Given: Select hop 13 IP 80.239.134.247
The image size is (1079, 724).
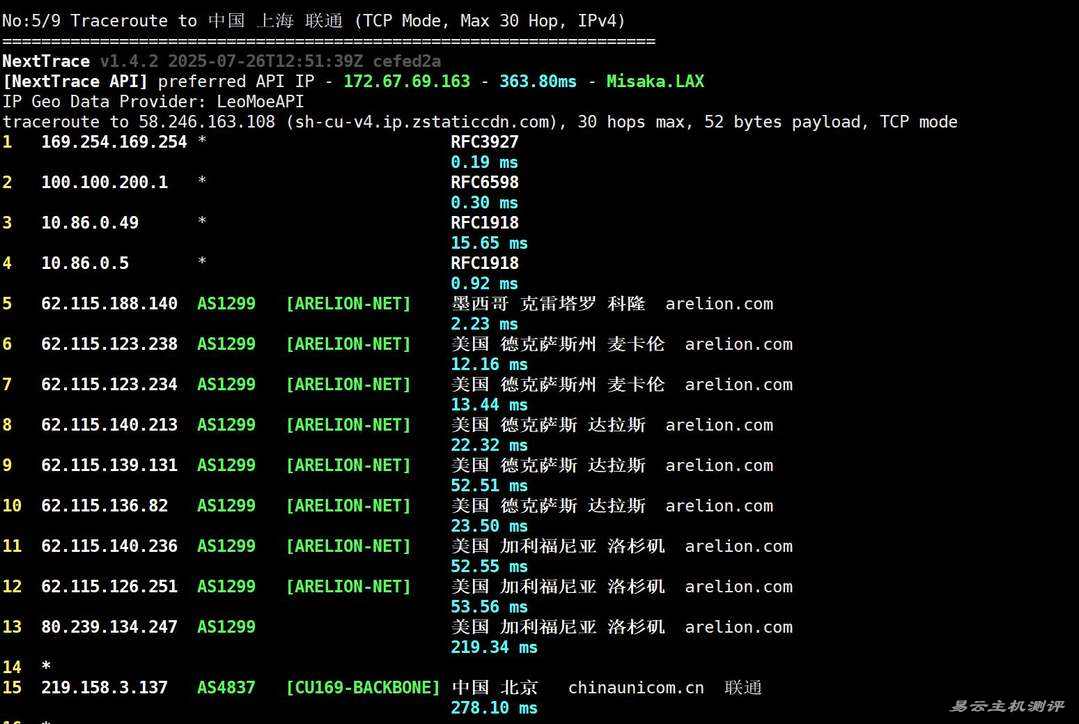Looking at the screenshot, I should (x=109, y=627).
